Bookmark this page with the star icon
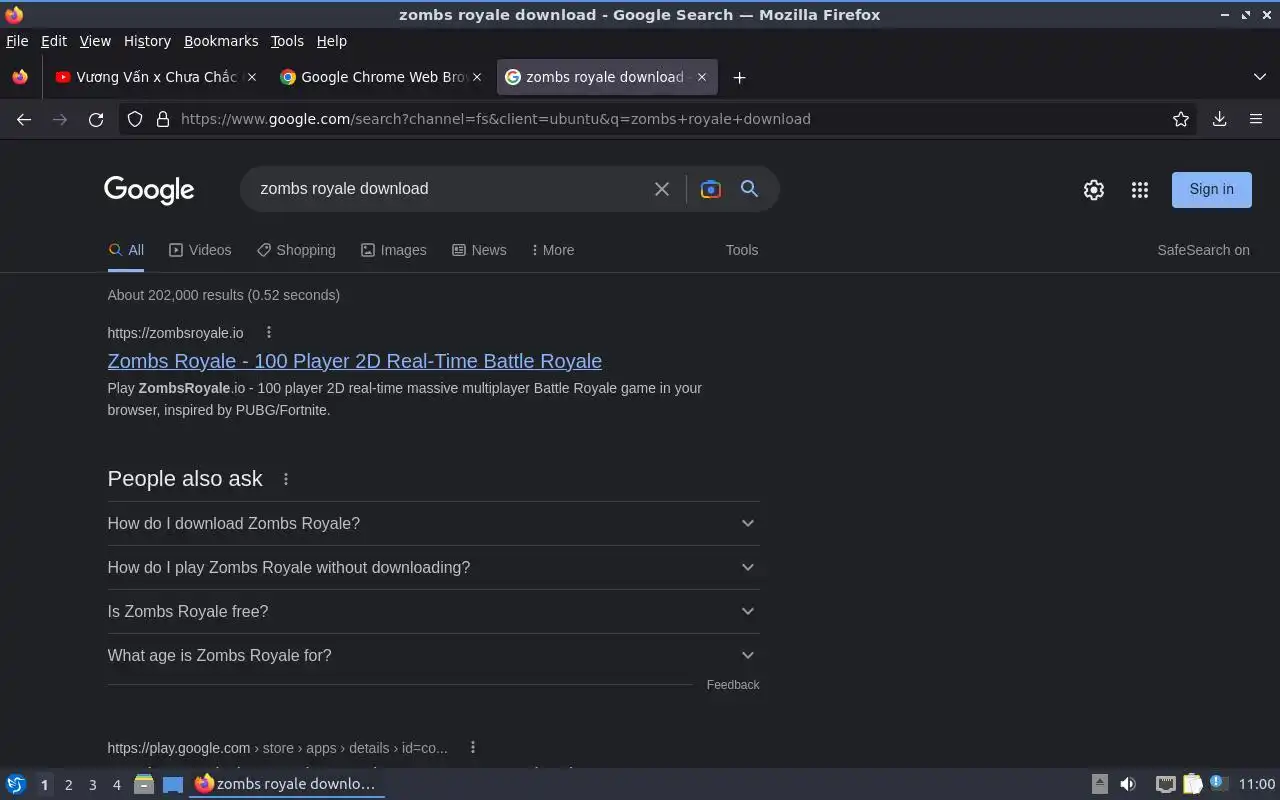The width and height of the screenshot is (1280, 800). pos(1181,119)
